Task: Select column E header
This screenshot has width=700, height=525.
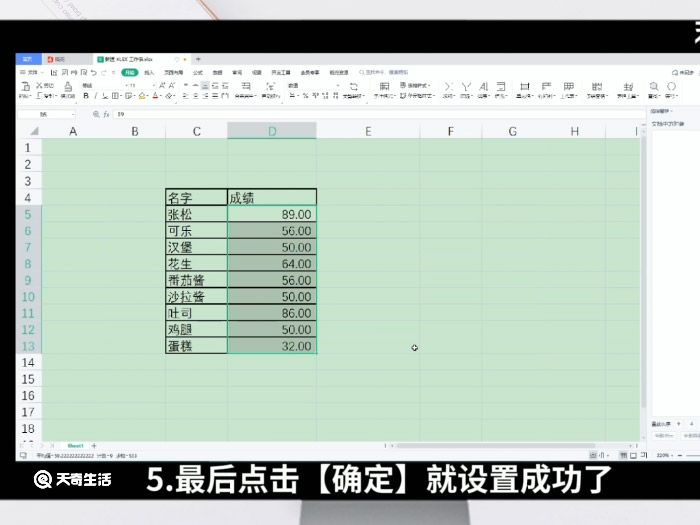Action: coord(368,131)
